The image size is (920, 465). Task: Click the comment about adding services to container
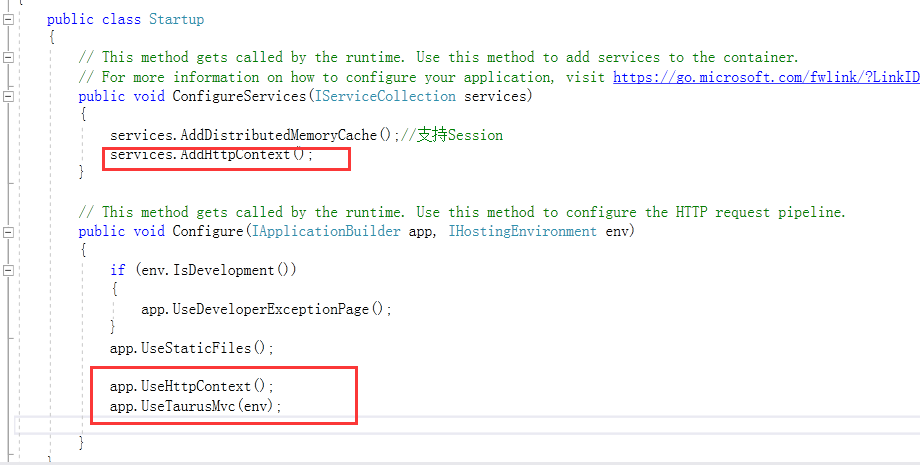(439, 57)
